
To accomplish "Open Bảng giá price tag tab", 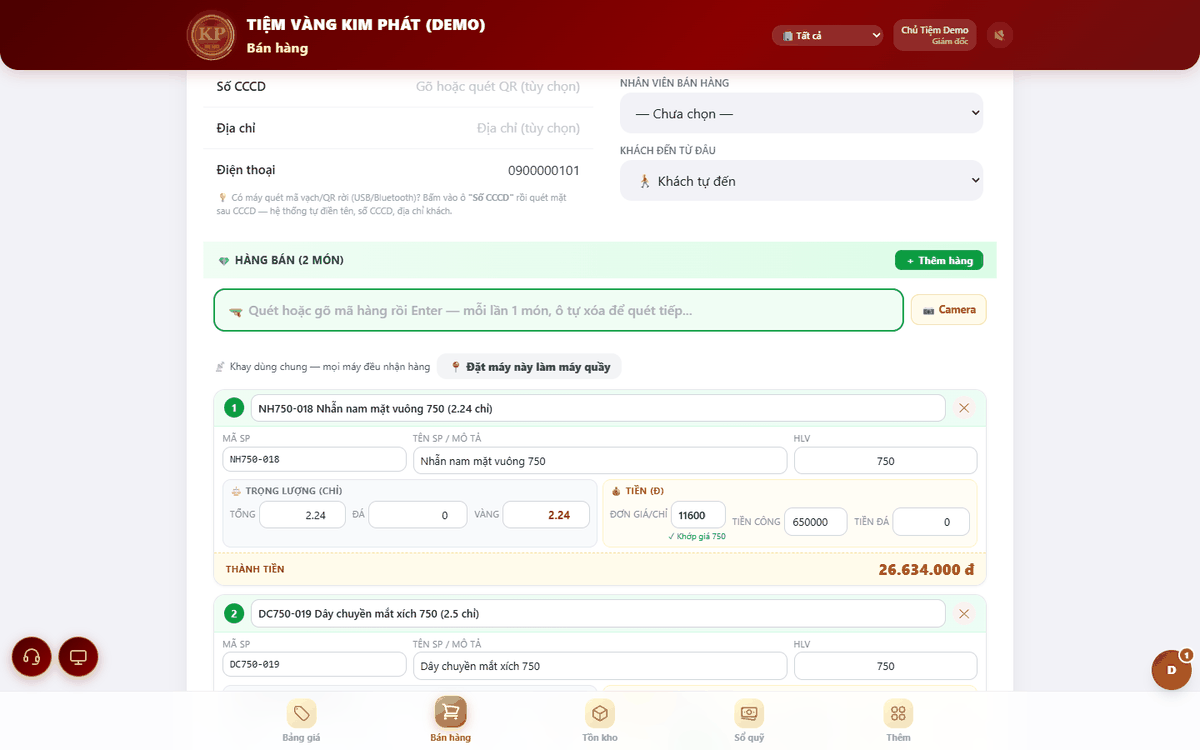I will tap(301, 721).
